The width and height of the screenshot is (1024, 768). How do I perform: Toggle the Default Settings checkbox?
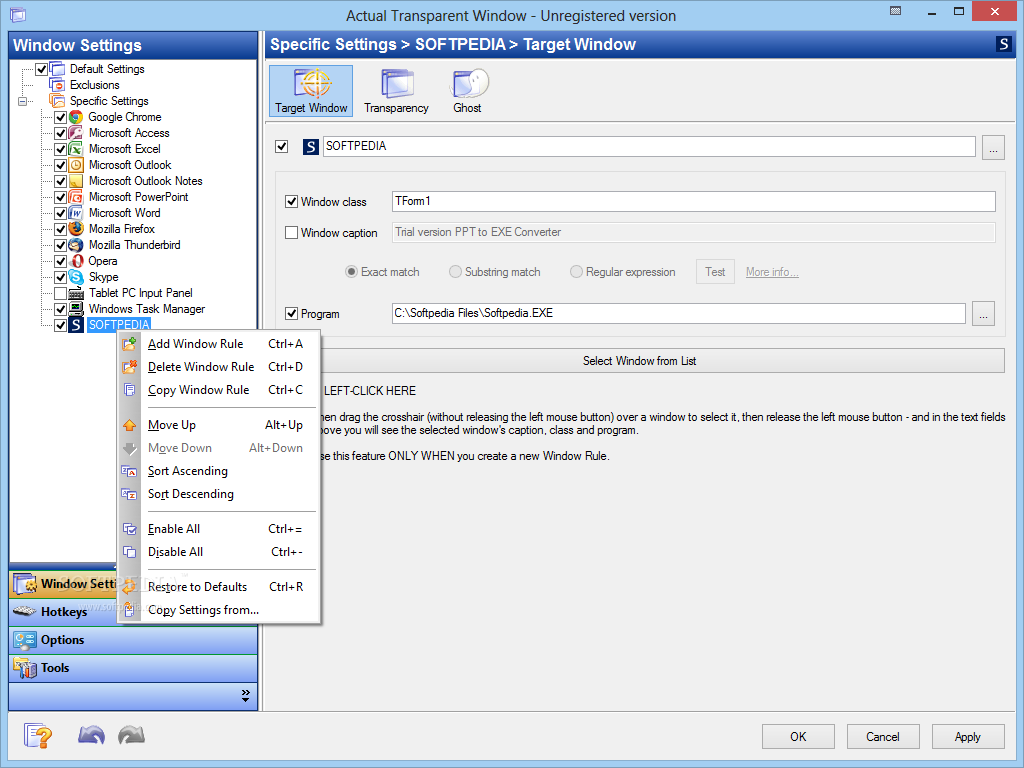[x=41, y=69]
